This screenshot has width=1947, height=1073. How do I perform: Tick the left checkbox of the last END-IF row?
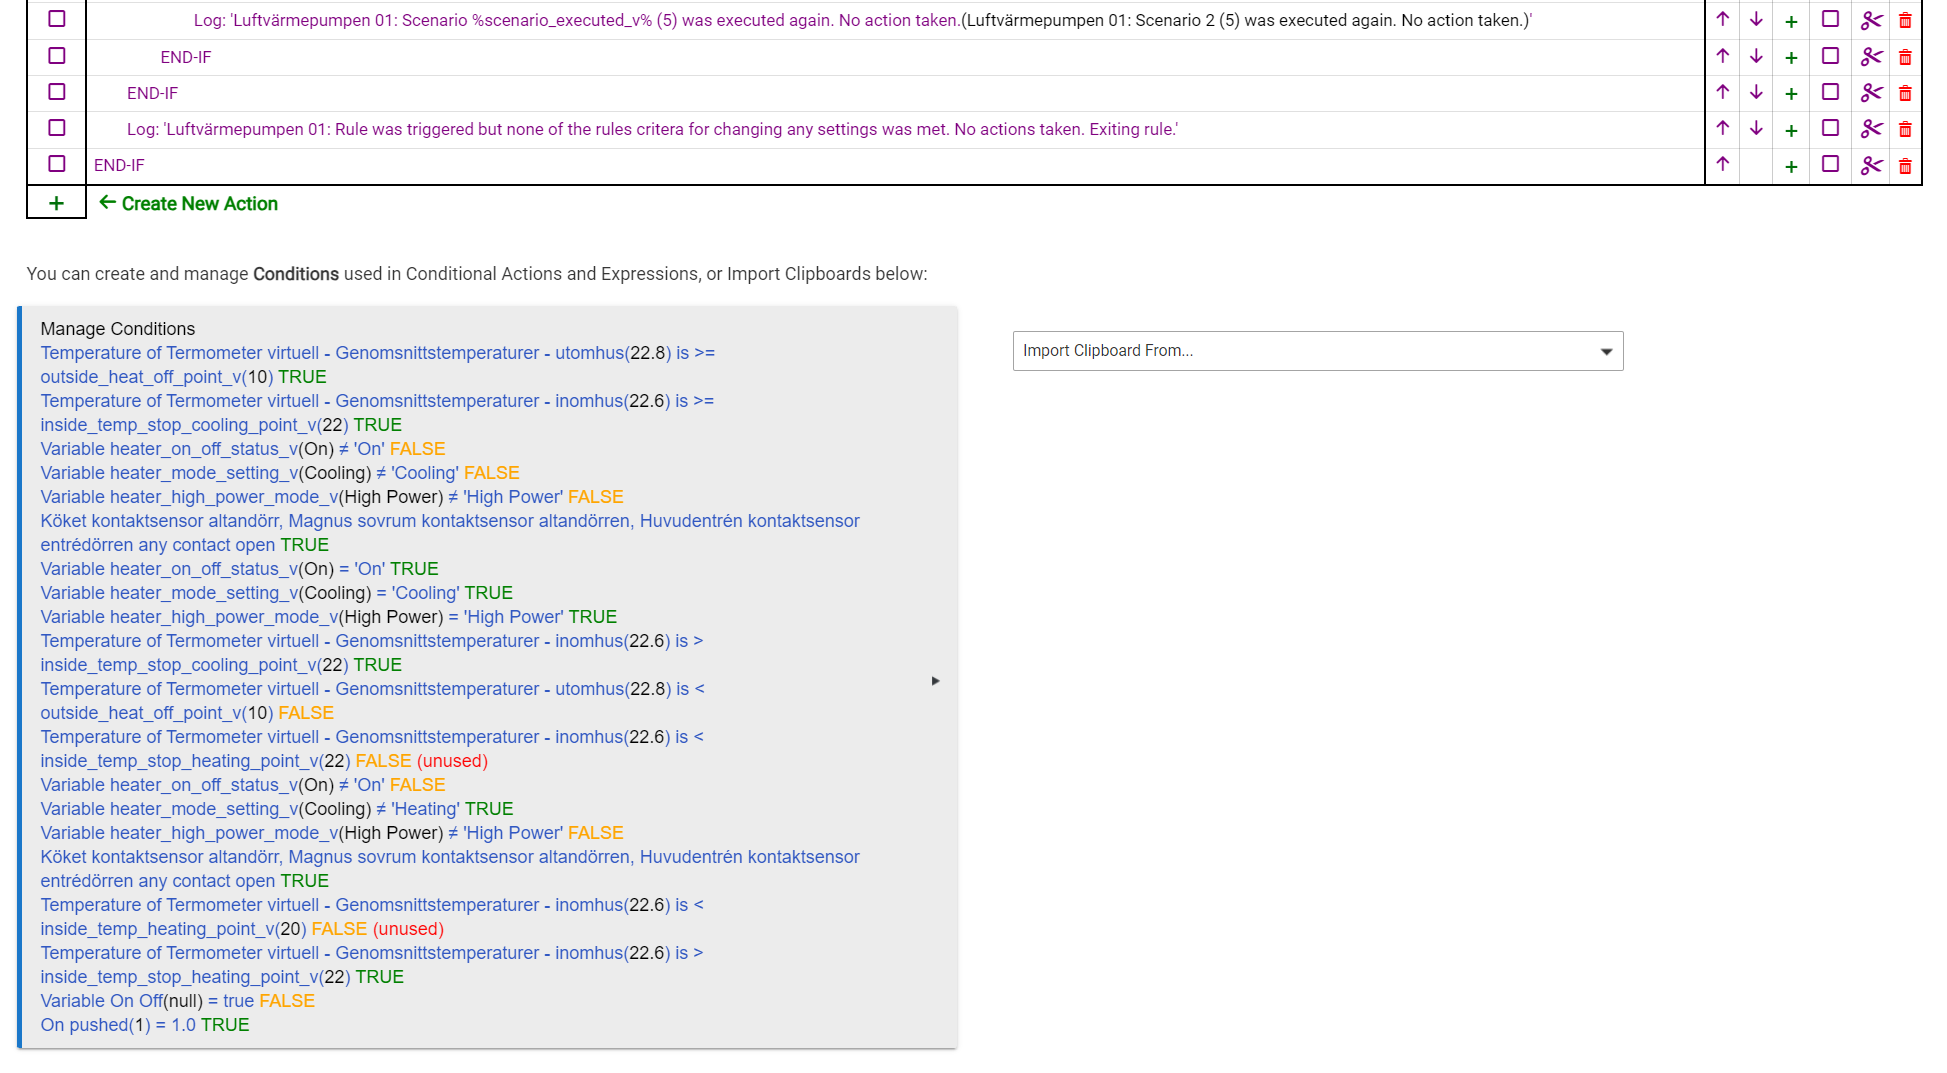tap(57, 164)
